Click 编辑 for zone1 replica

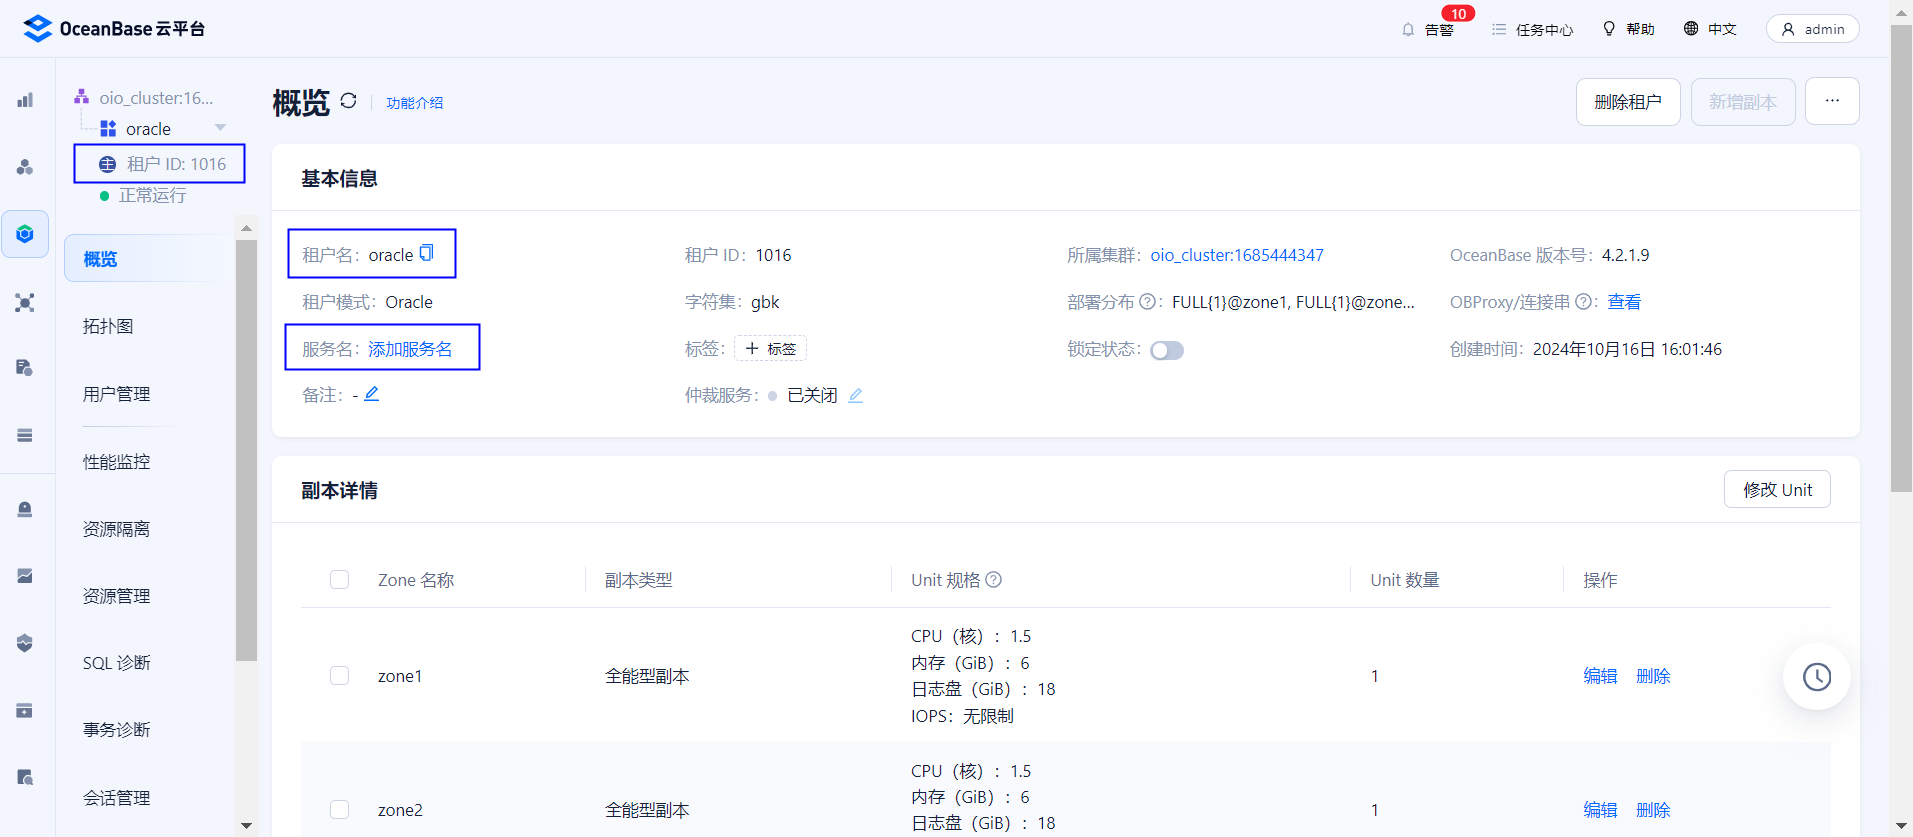click(1600, 676)
